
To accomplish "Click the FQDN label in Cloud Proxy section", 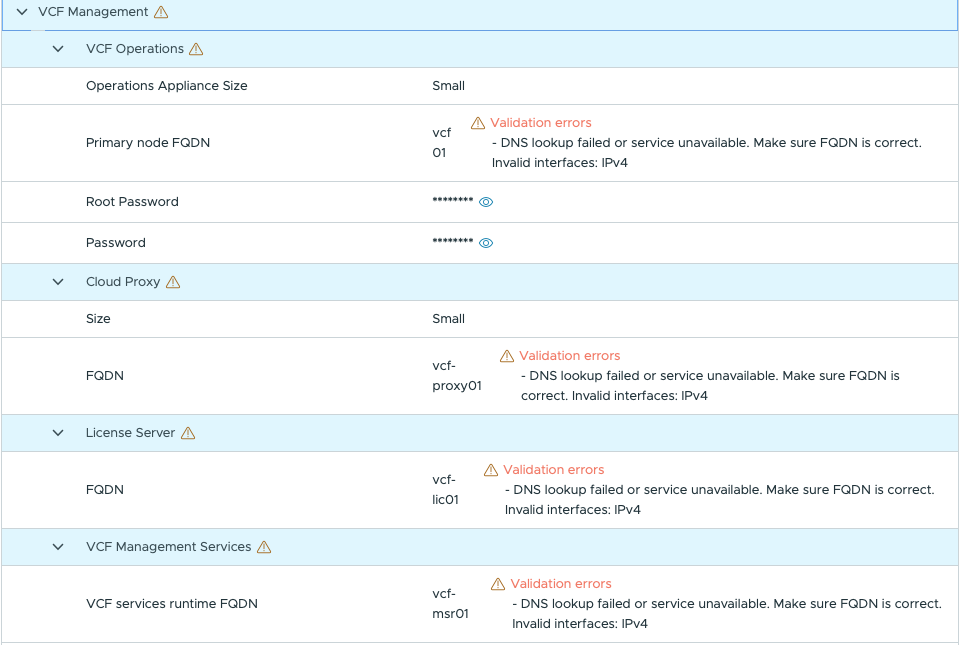I will 105,376.
